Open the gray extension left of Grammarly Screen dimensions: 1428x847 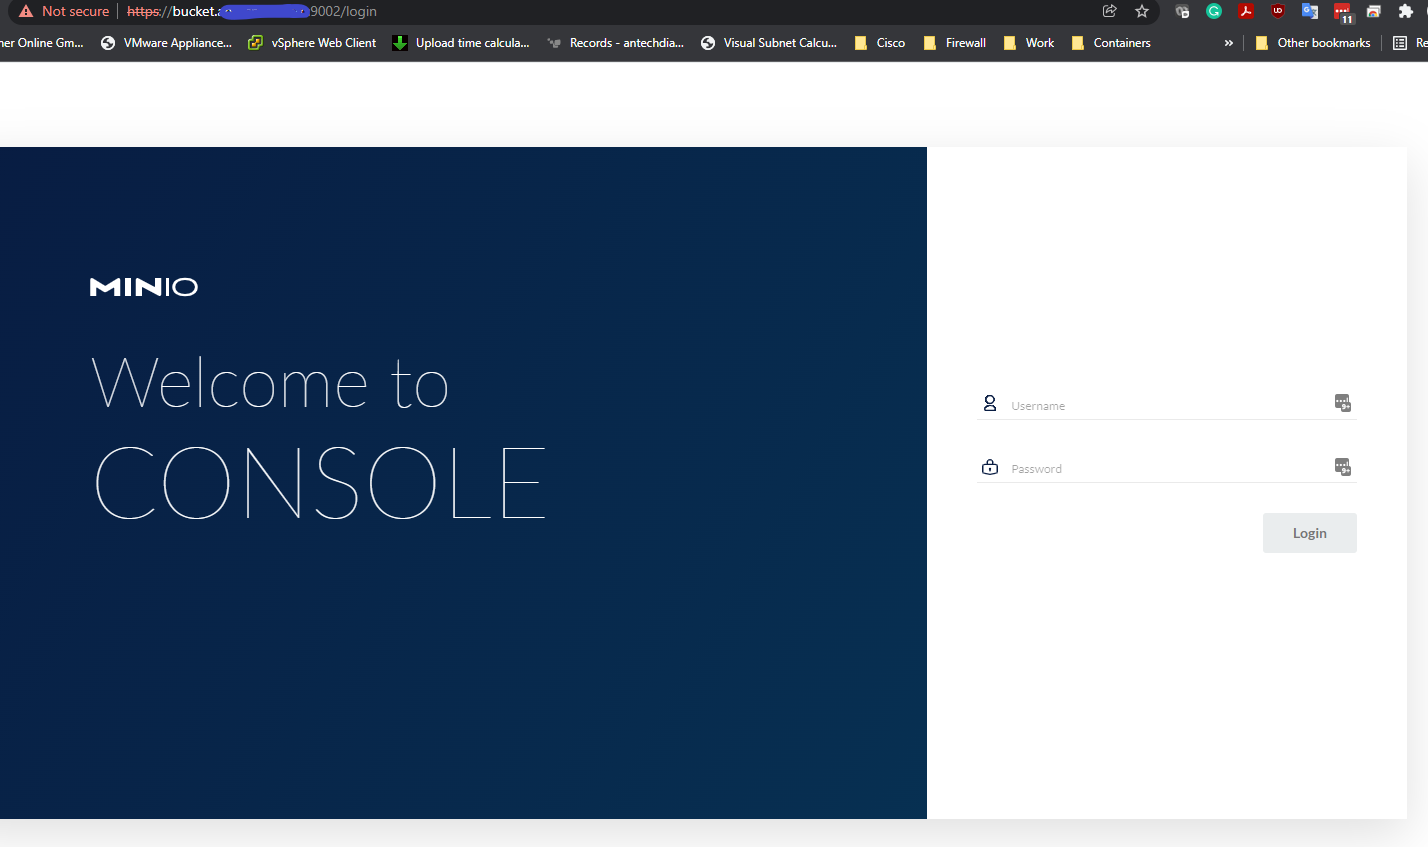coord(1182,11)
